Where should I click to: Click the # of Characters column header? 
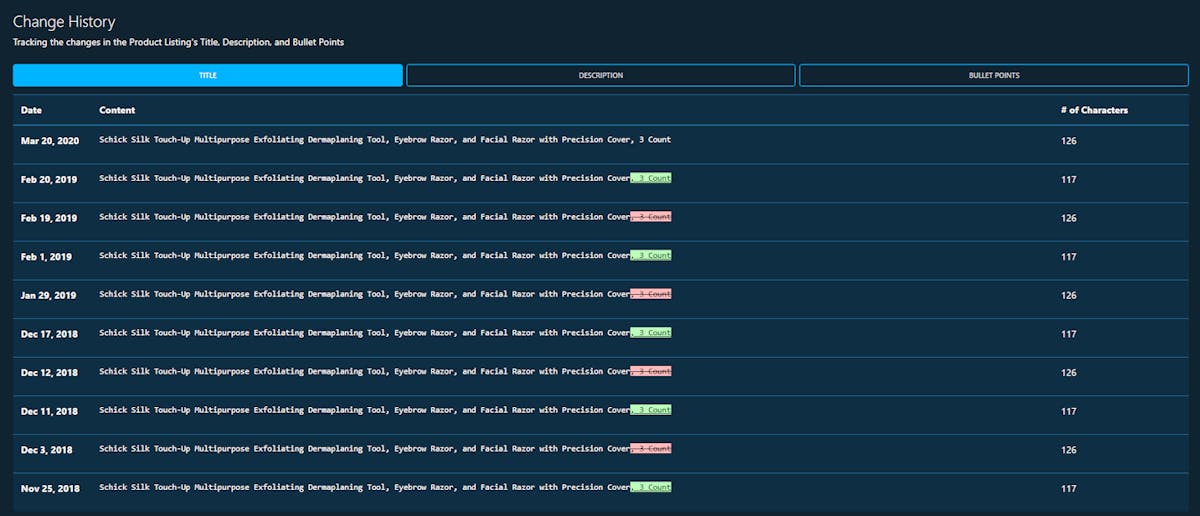coord(1094,110)
